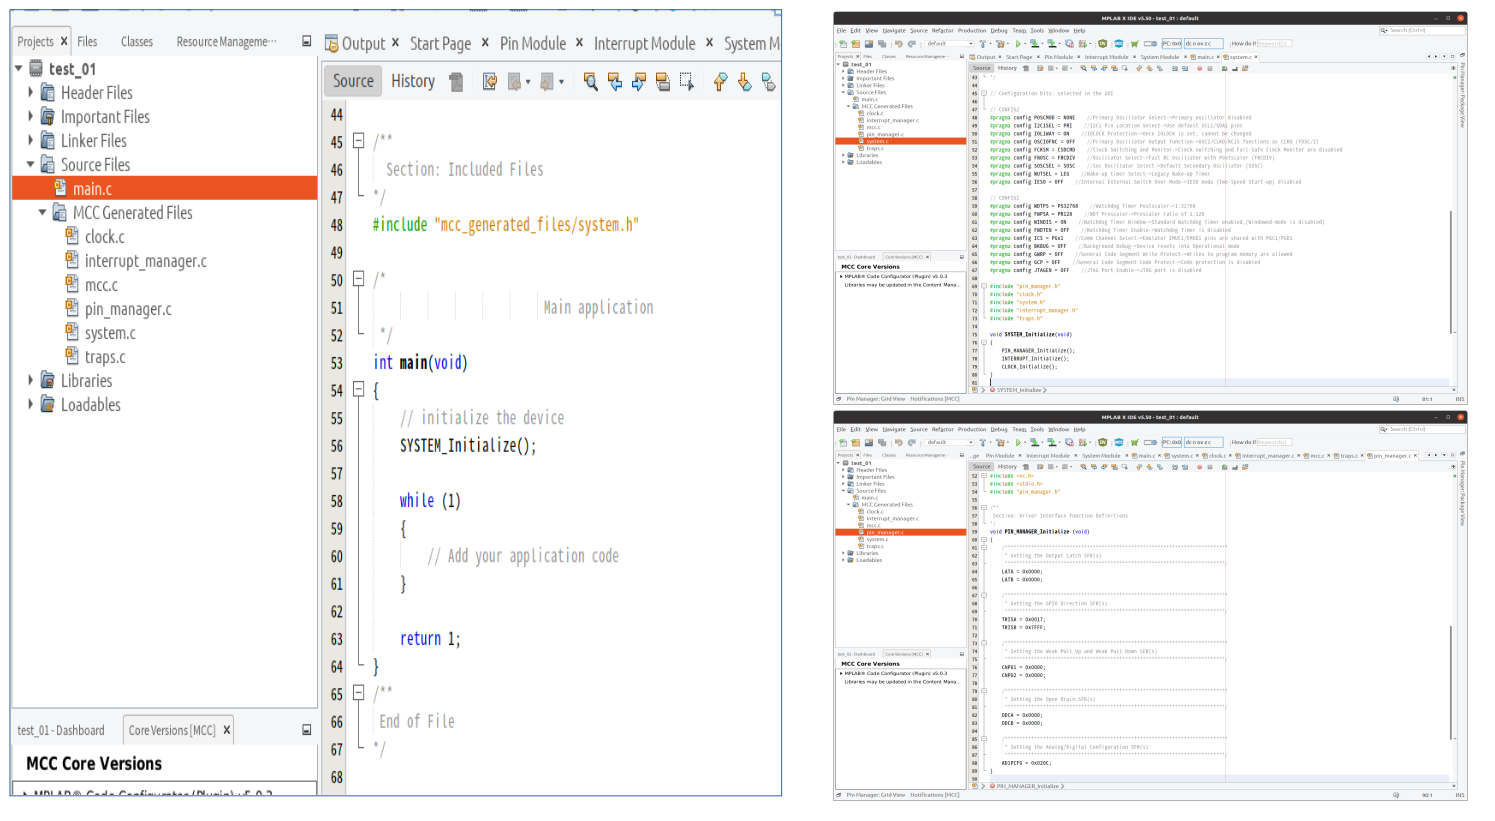Click the Build Project hammer icon

[981, 43]
